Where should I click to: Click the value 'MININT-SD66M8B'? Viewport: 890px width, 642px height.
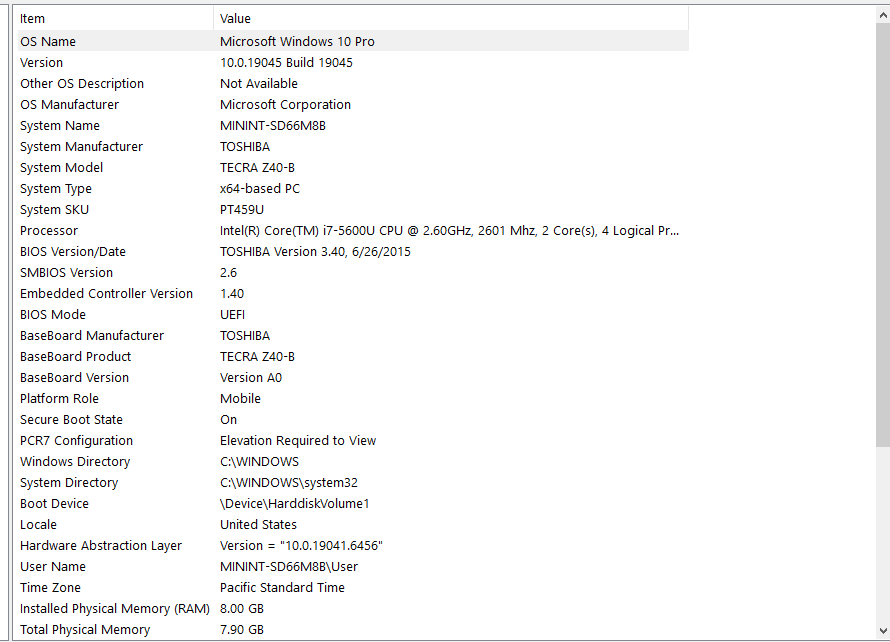click(272, 125)
